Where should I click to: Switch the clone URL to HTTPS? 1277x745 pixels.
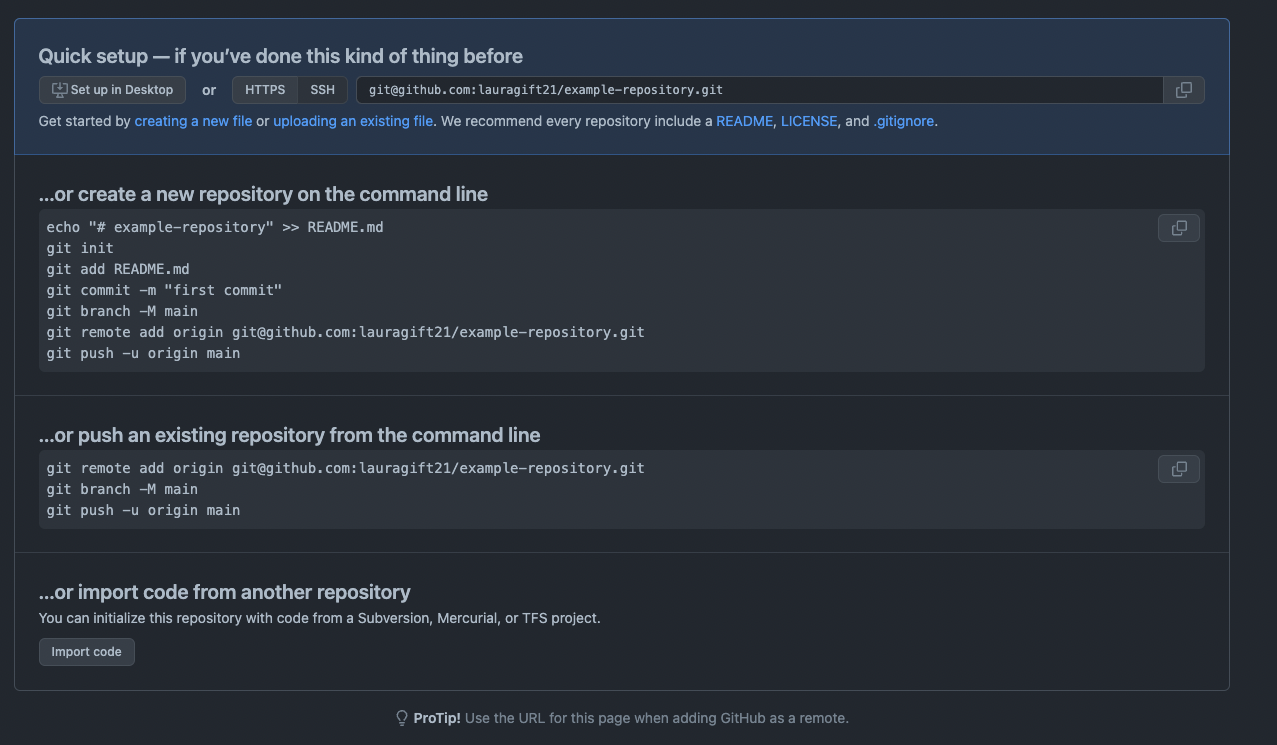(x=265, y=90)
